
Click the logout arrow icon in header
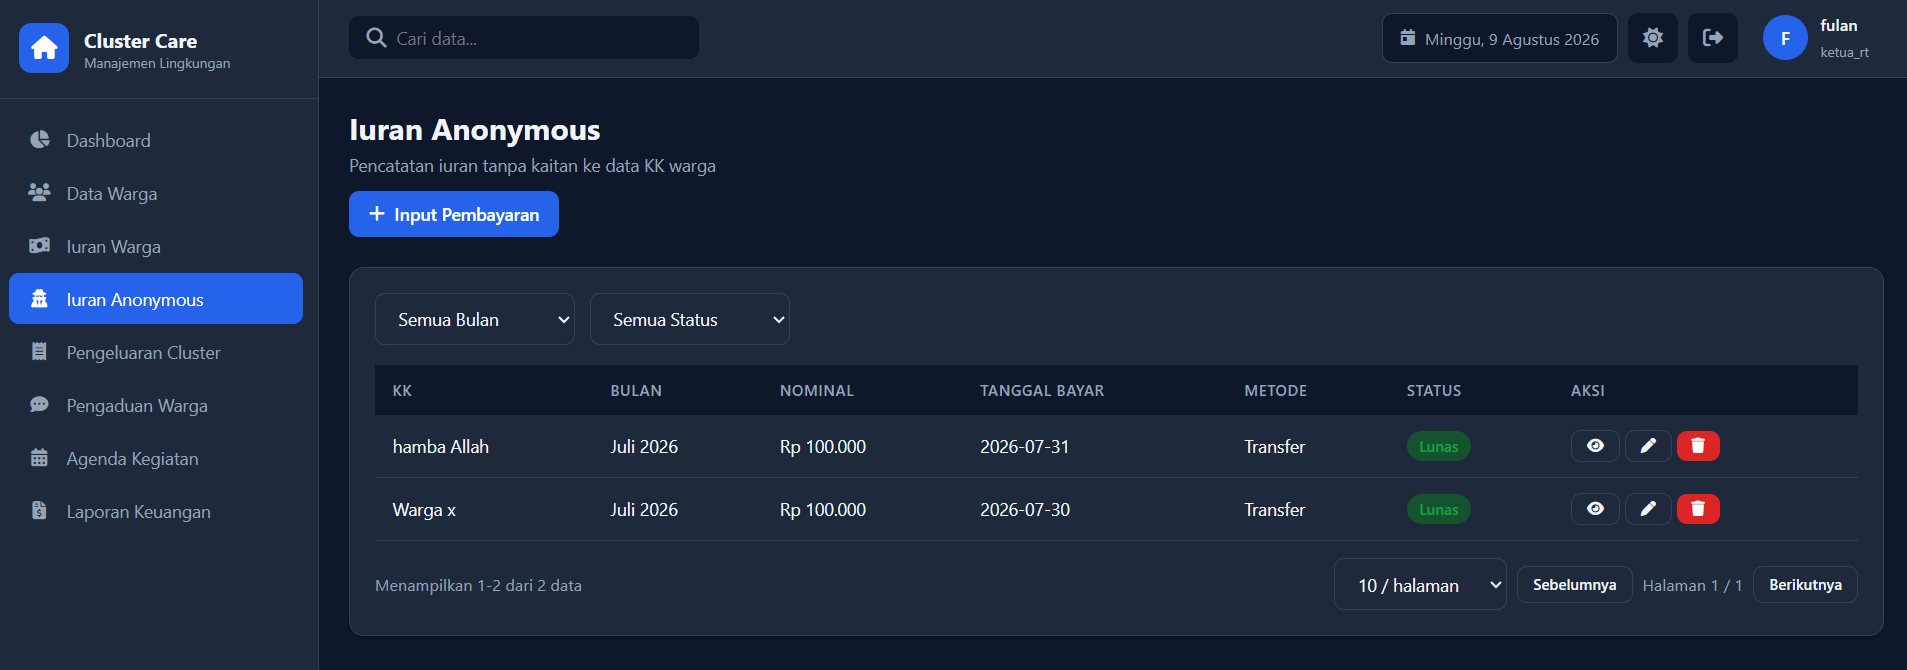click(x=1713, y=38)
